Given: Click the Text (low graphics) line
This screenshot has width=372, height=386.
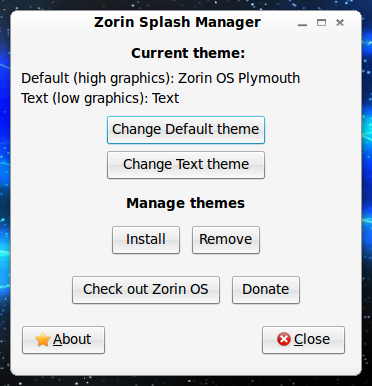Looking at the screenshot, I should 100,98.
